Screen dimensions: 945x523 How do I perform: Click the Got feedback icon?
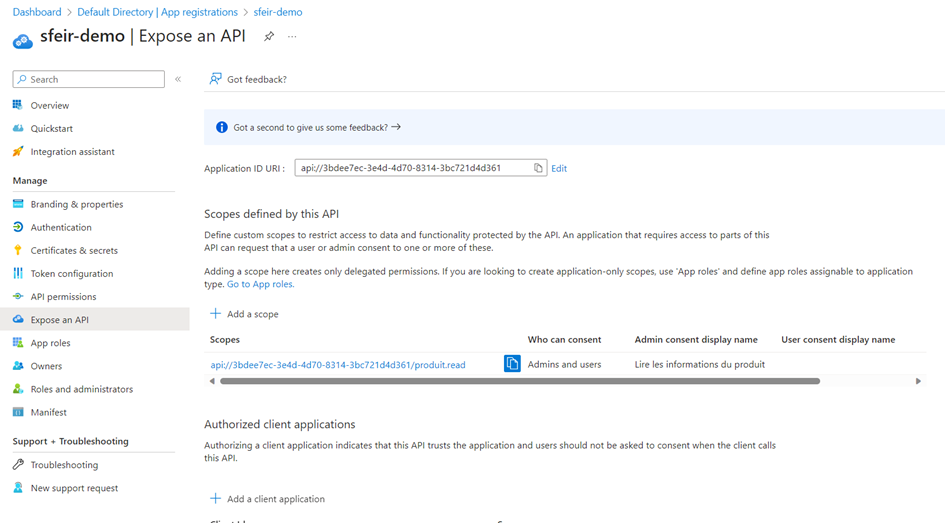(x=215, y=79)
